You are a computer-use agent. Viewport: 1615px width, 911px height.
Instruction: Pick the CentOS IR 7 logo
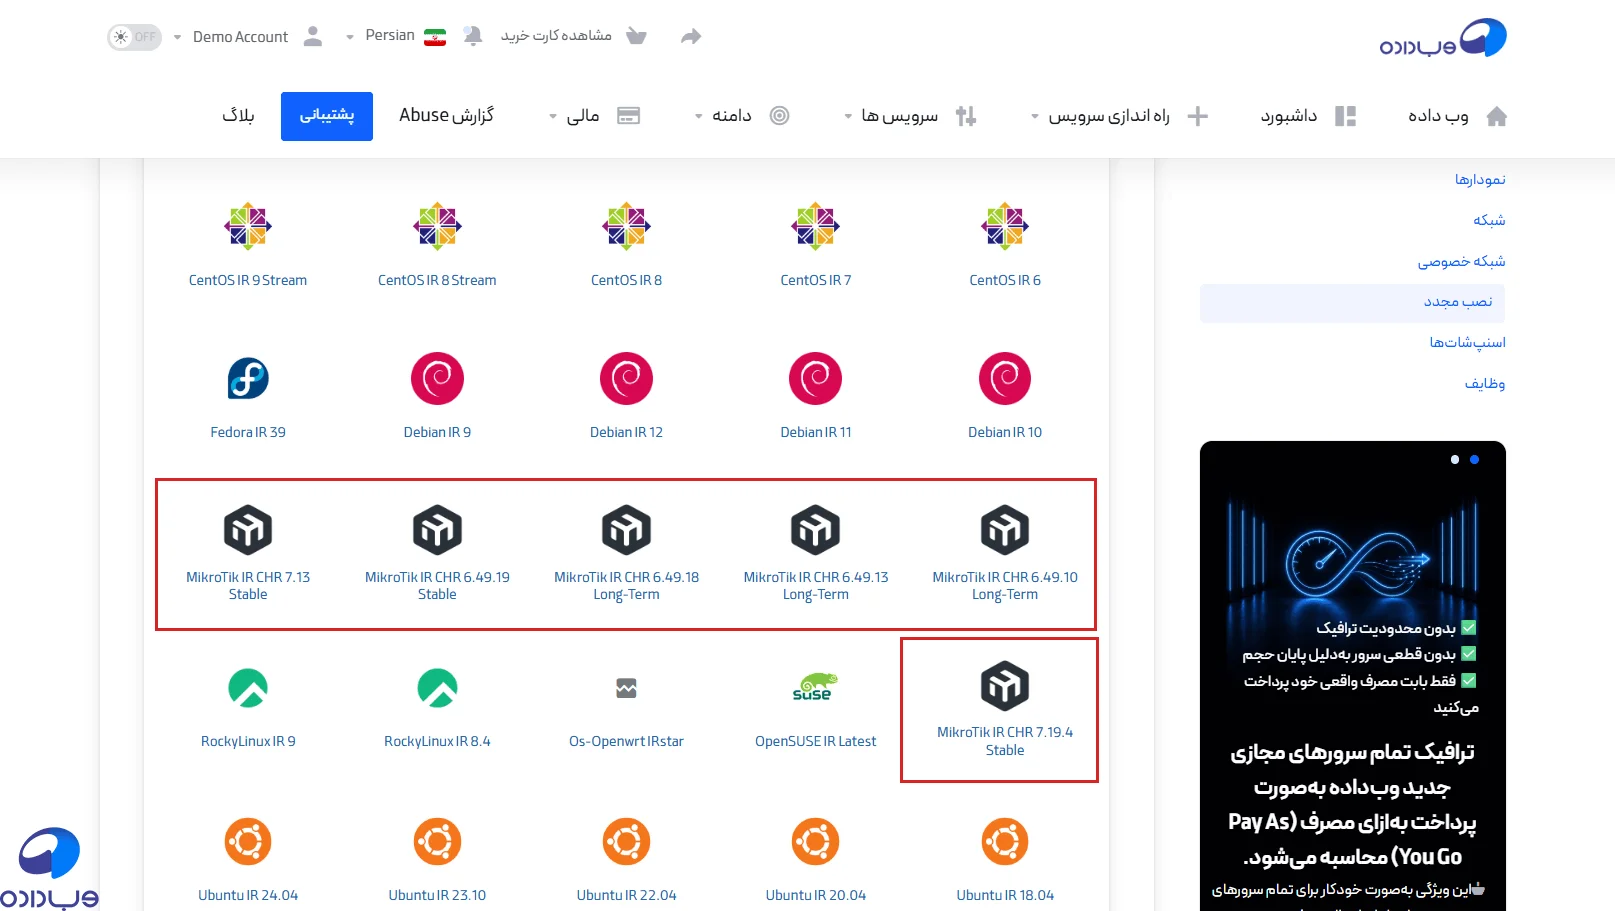pos(815,227)
